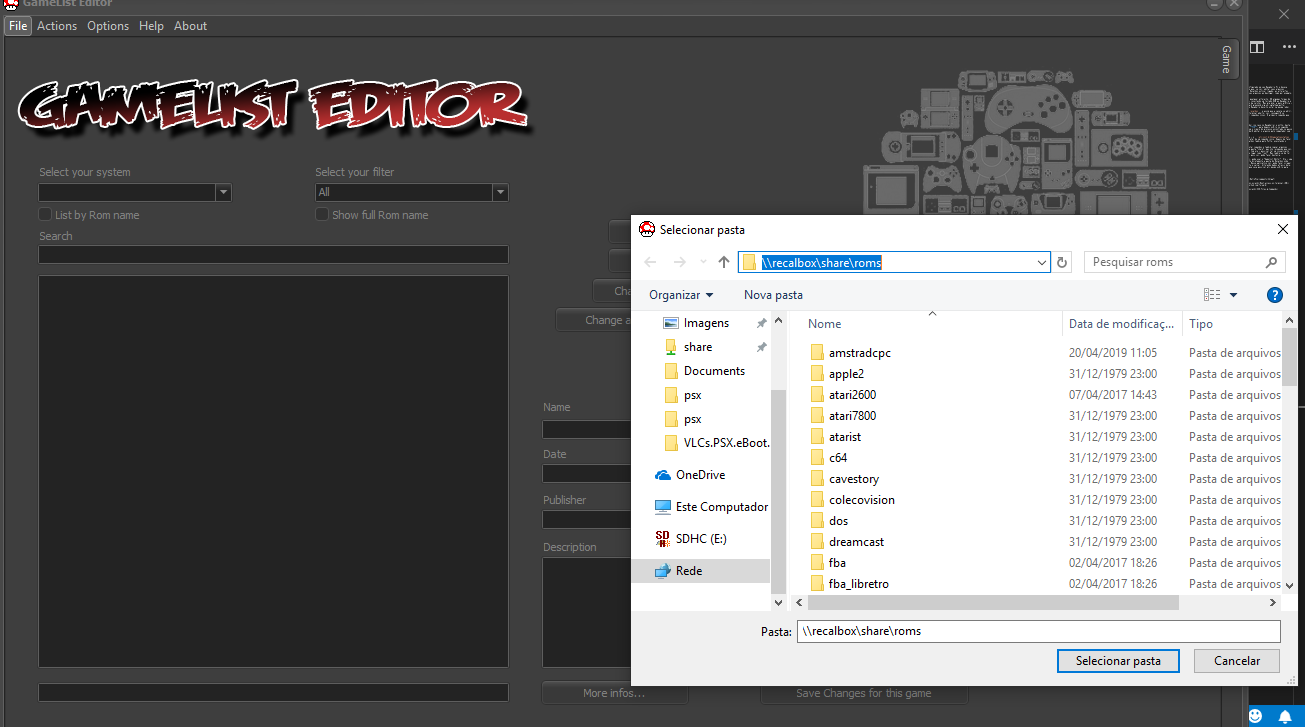Open the Organizar dropdown menu

tap(681, 295)
